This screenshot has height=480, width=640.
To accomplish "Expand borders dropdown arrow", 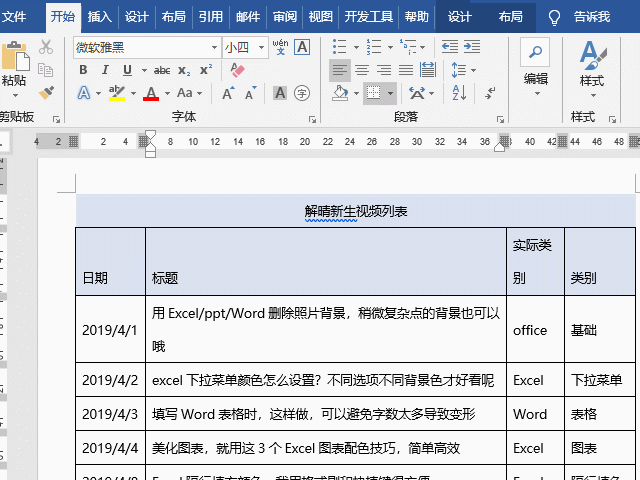I will [391, 93].
